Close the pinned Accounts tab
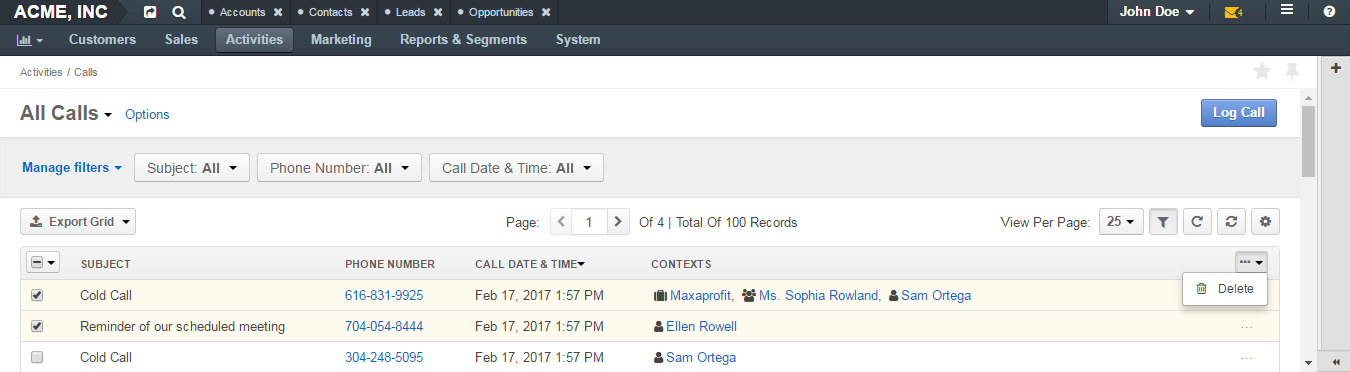The image size is (1350, 372). (x=277, y=13)
